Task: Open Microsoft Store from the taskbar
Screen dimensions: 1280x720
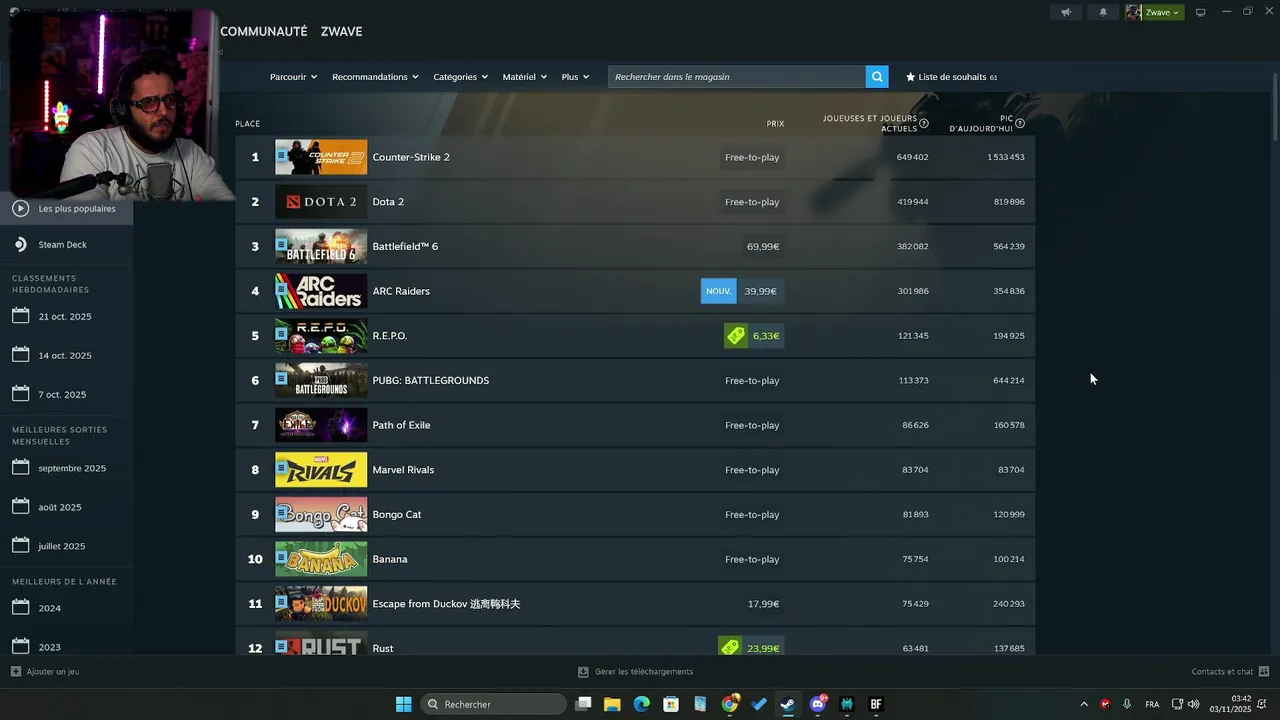Action: coord(671,704)
